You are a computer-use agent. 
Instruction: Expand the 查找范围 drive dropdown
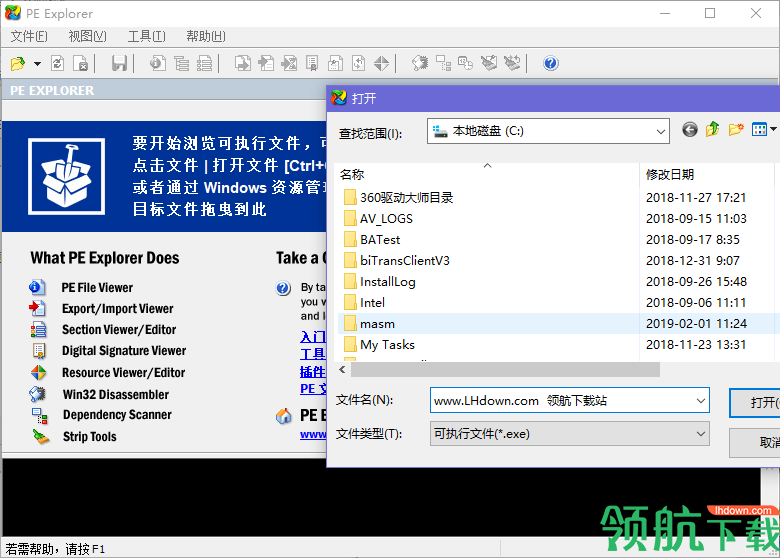click(660, 131)
